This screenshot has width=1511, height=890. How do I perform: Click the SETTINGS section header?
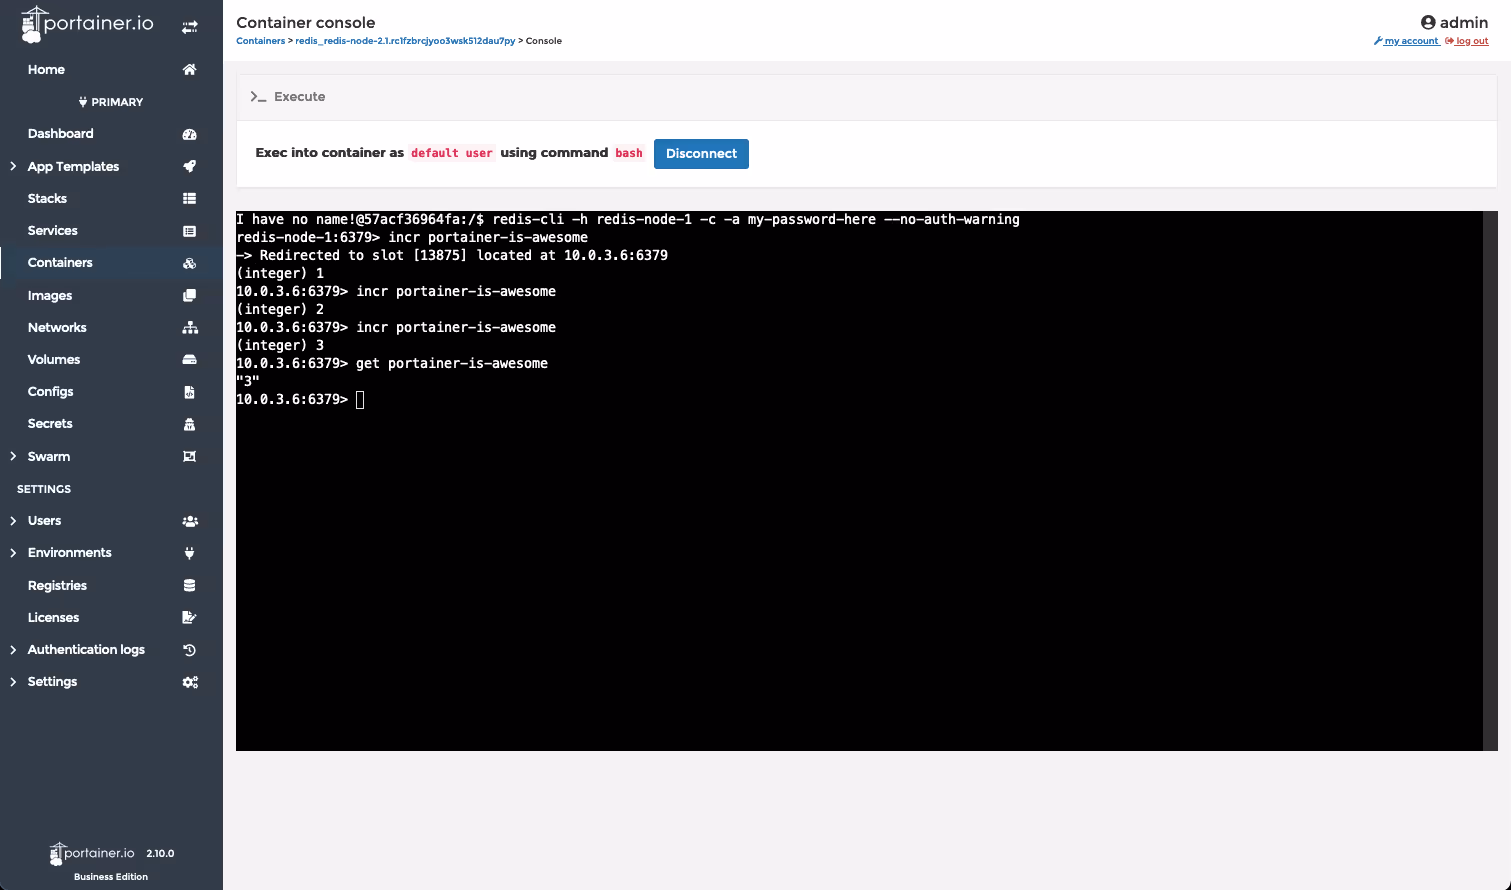click(x=44, y=489)
